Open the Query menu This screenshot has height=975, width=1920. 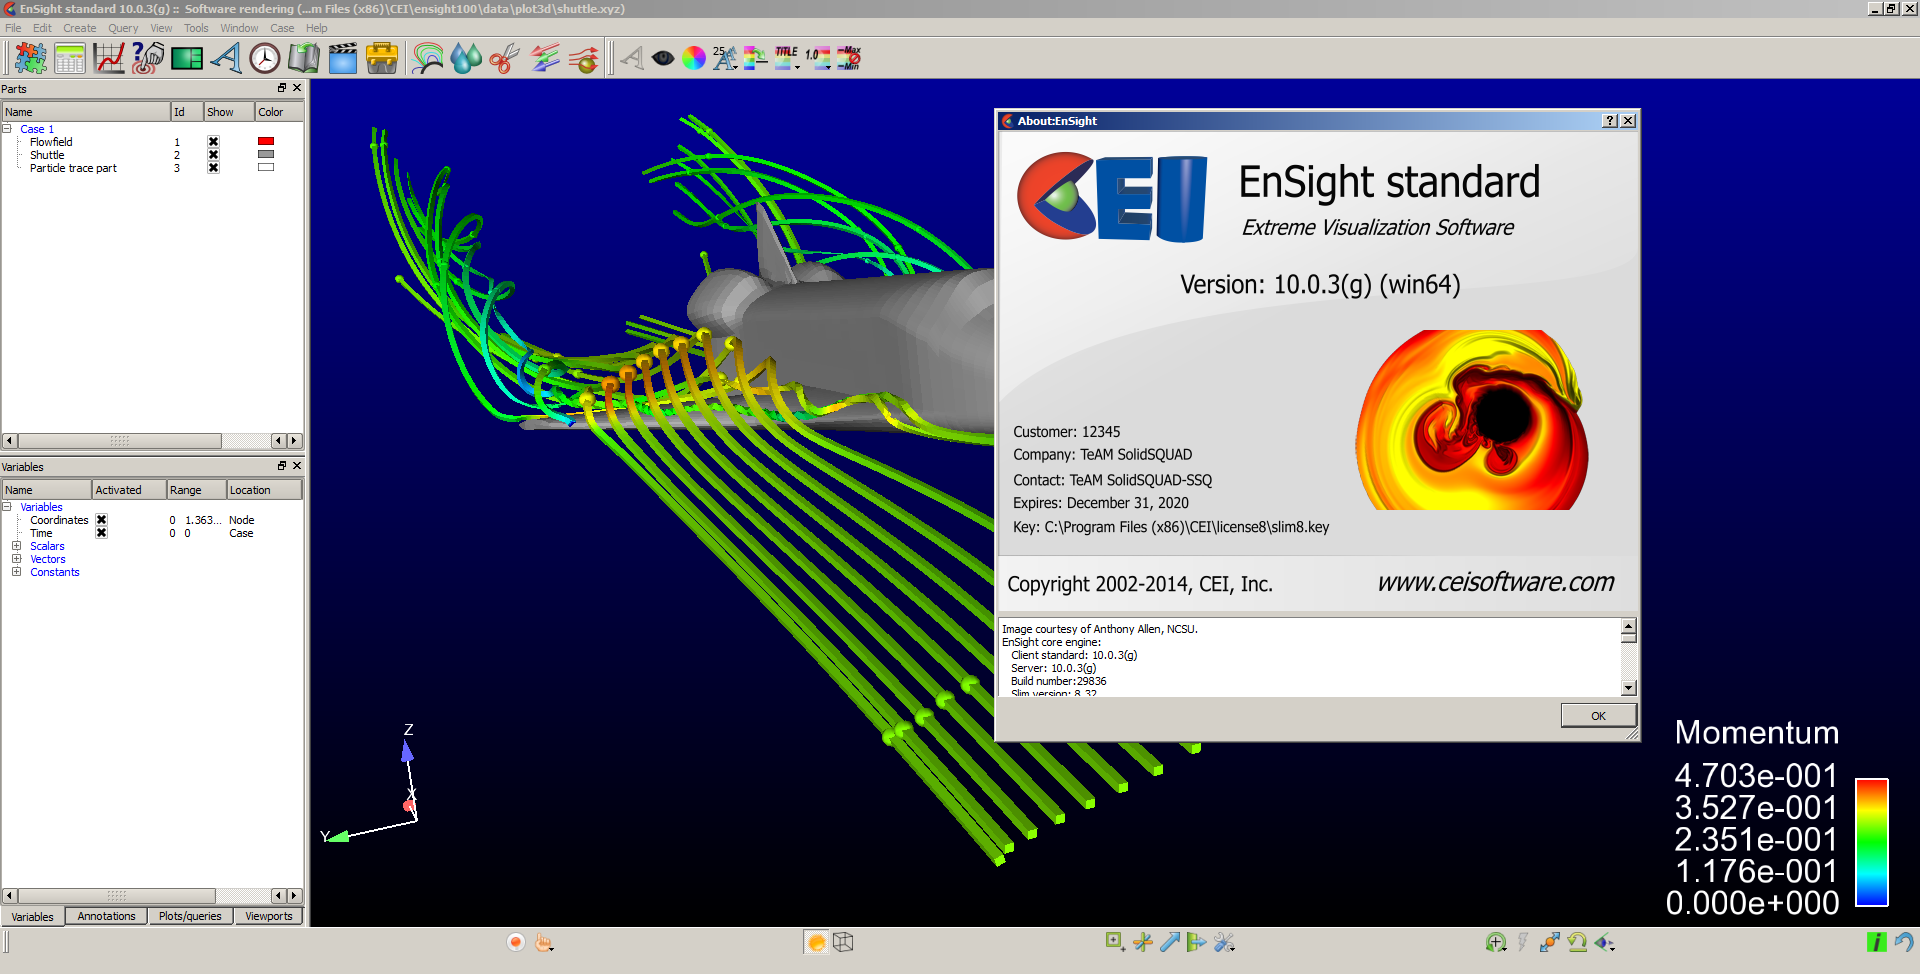pyautogui.click(x=123, y=28)
